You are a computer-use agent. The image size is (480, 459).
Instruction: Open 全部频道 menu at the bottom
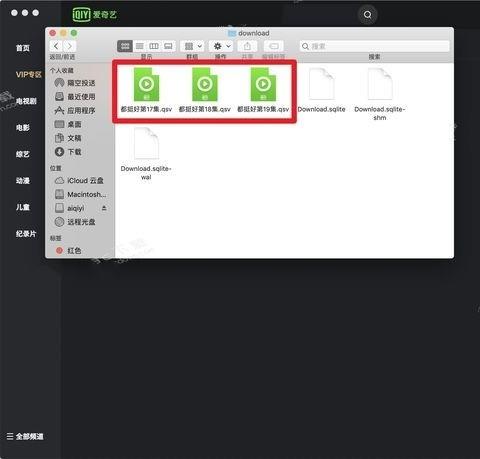[25, 436]
